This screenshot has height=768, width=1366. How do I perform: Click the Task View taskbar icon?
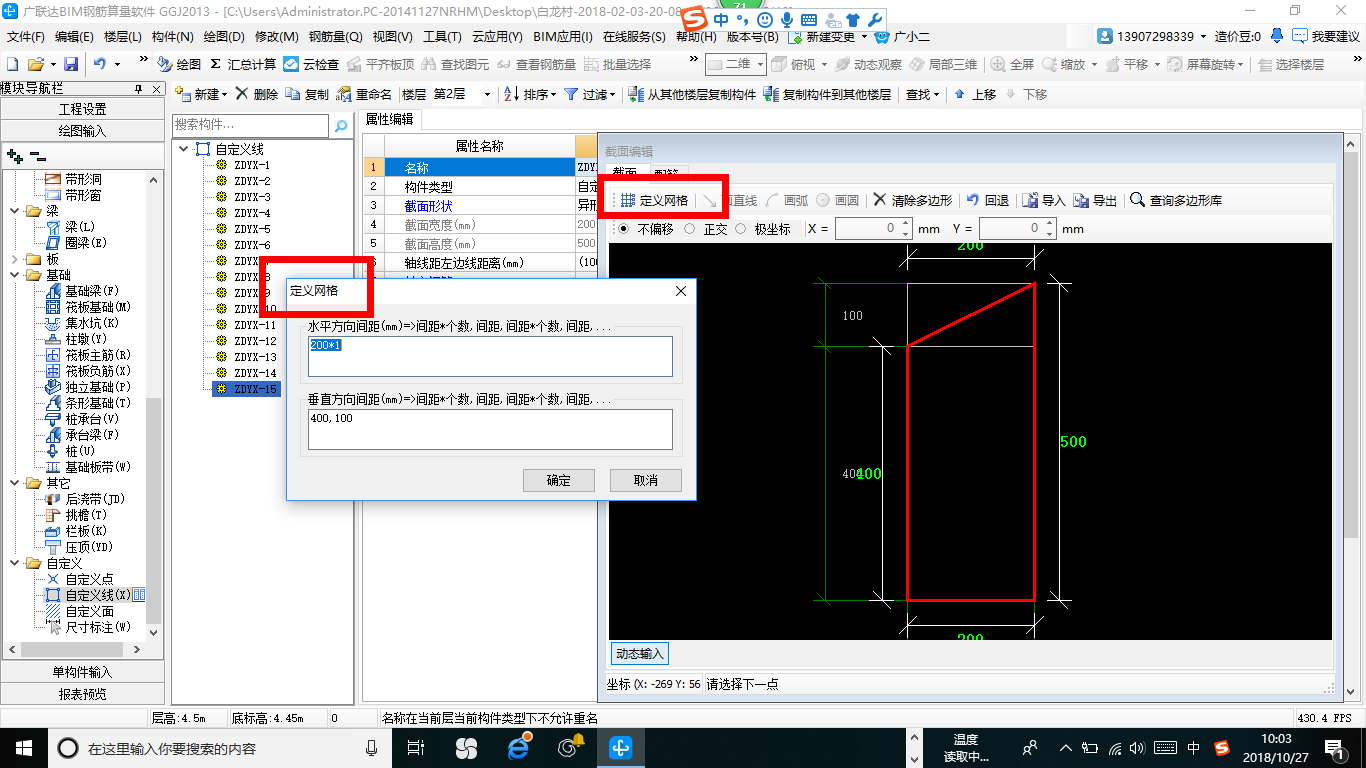(417, 747)
